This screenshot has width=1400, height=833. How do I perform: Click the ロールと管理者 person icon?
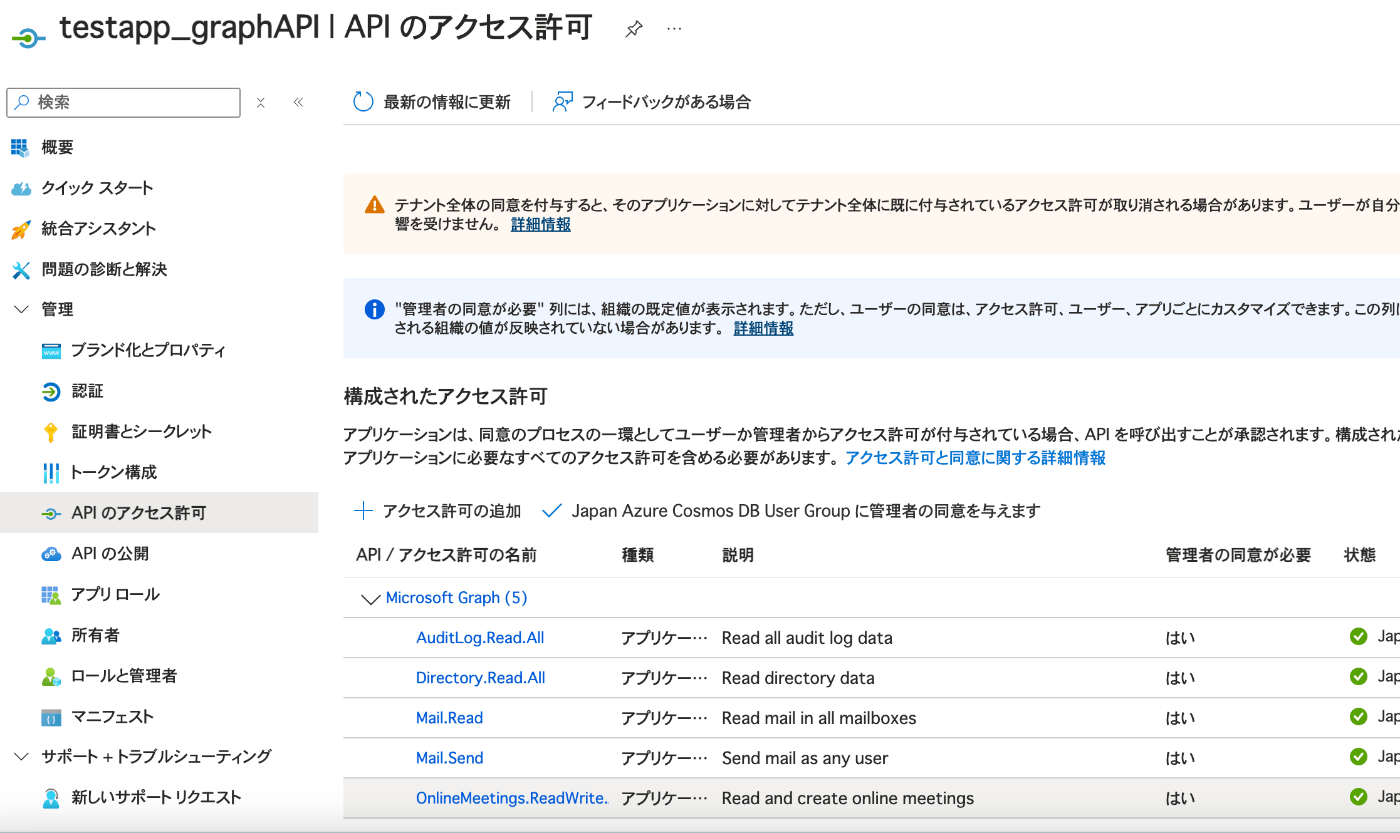[x=51, y=676]
